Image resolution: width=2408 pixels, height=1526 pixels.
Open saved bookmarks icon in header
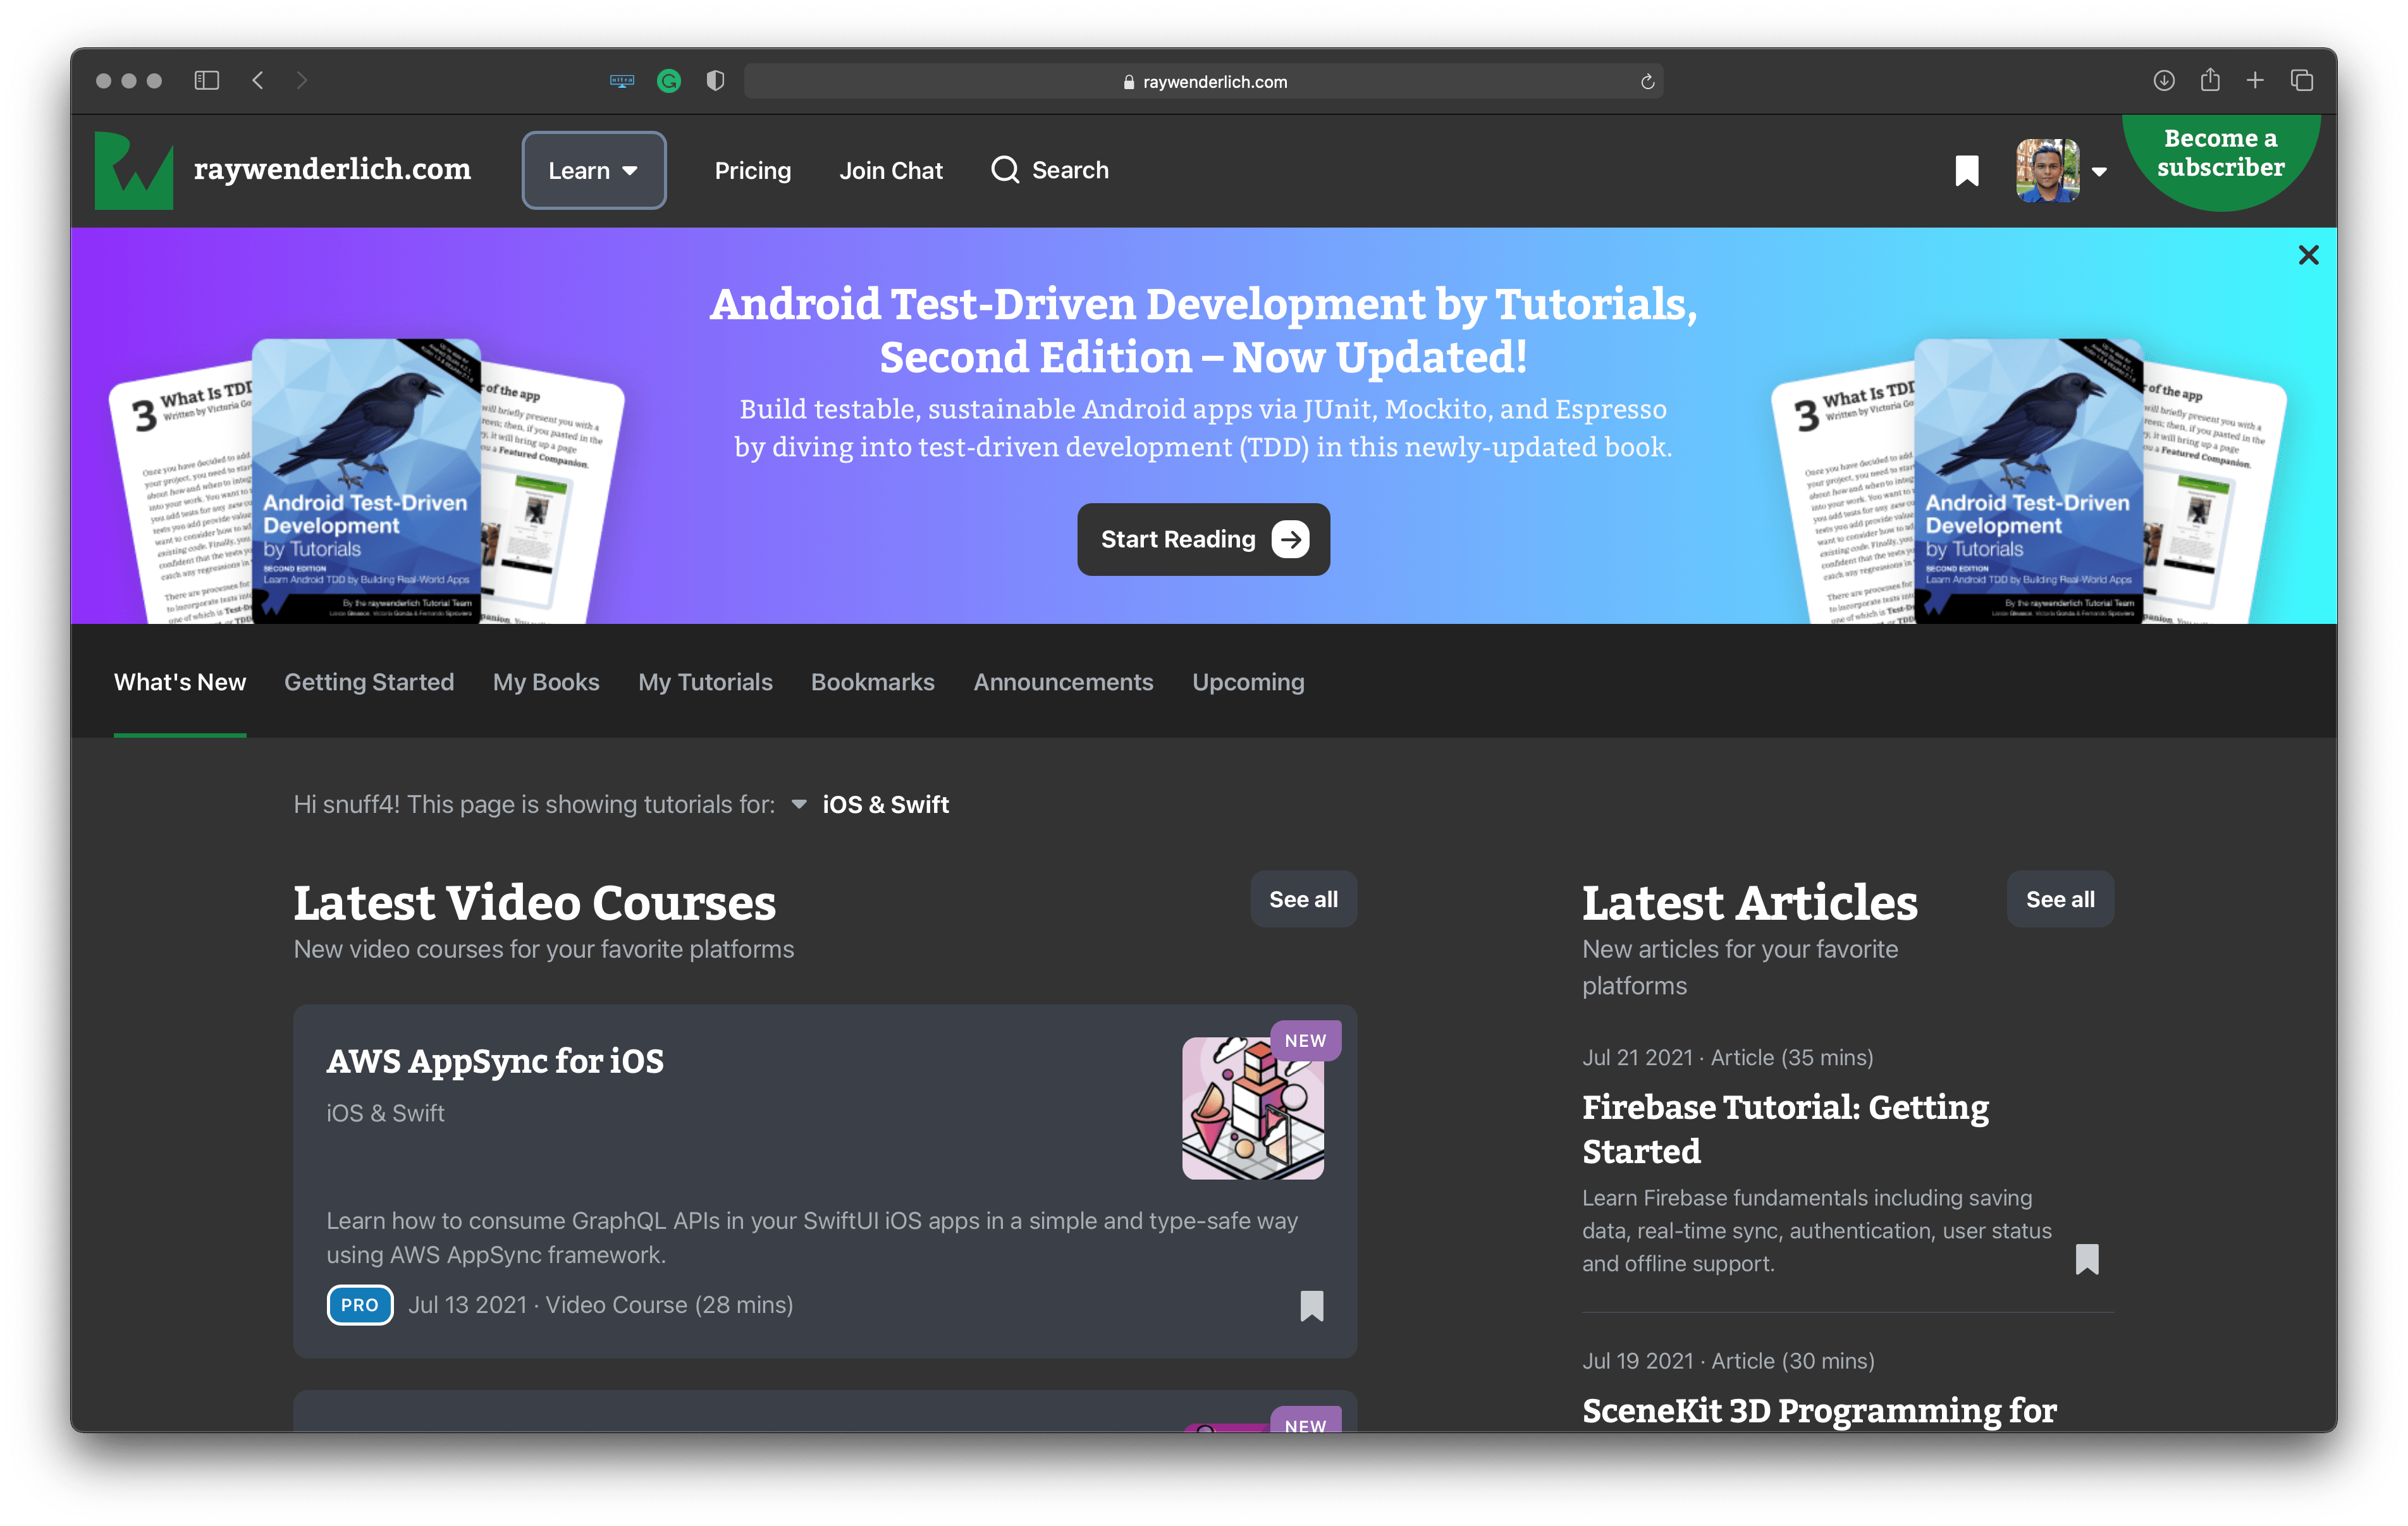tap(1966, 171)
